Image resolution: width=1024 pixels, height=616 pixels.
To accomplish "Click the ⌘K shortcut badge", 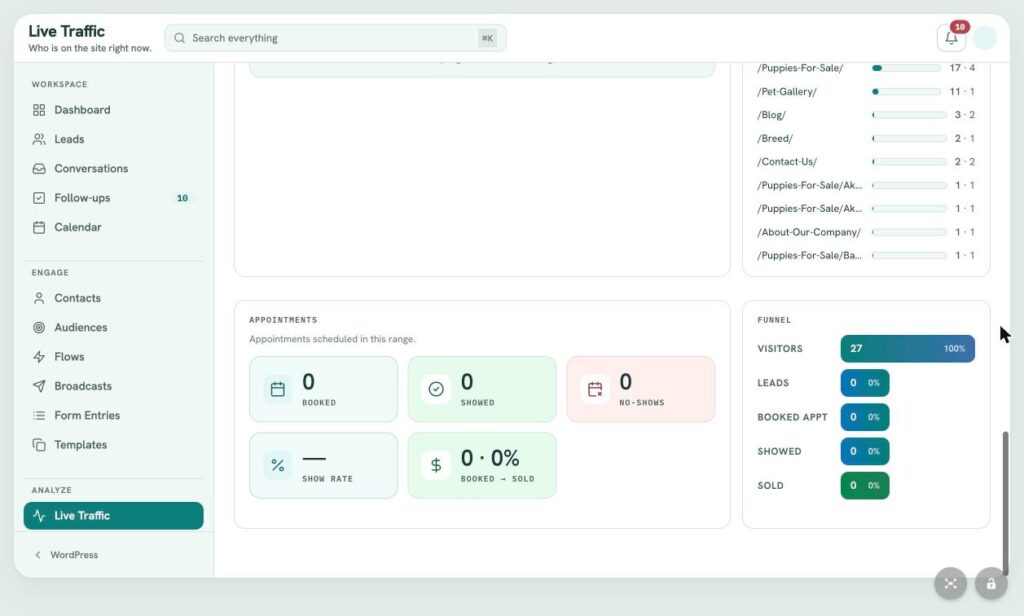I will pyautogui.click(x=487, y=38).
